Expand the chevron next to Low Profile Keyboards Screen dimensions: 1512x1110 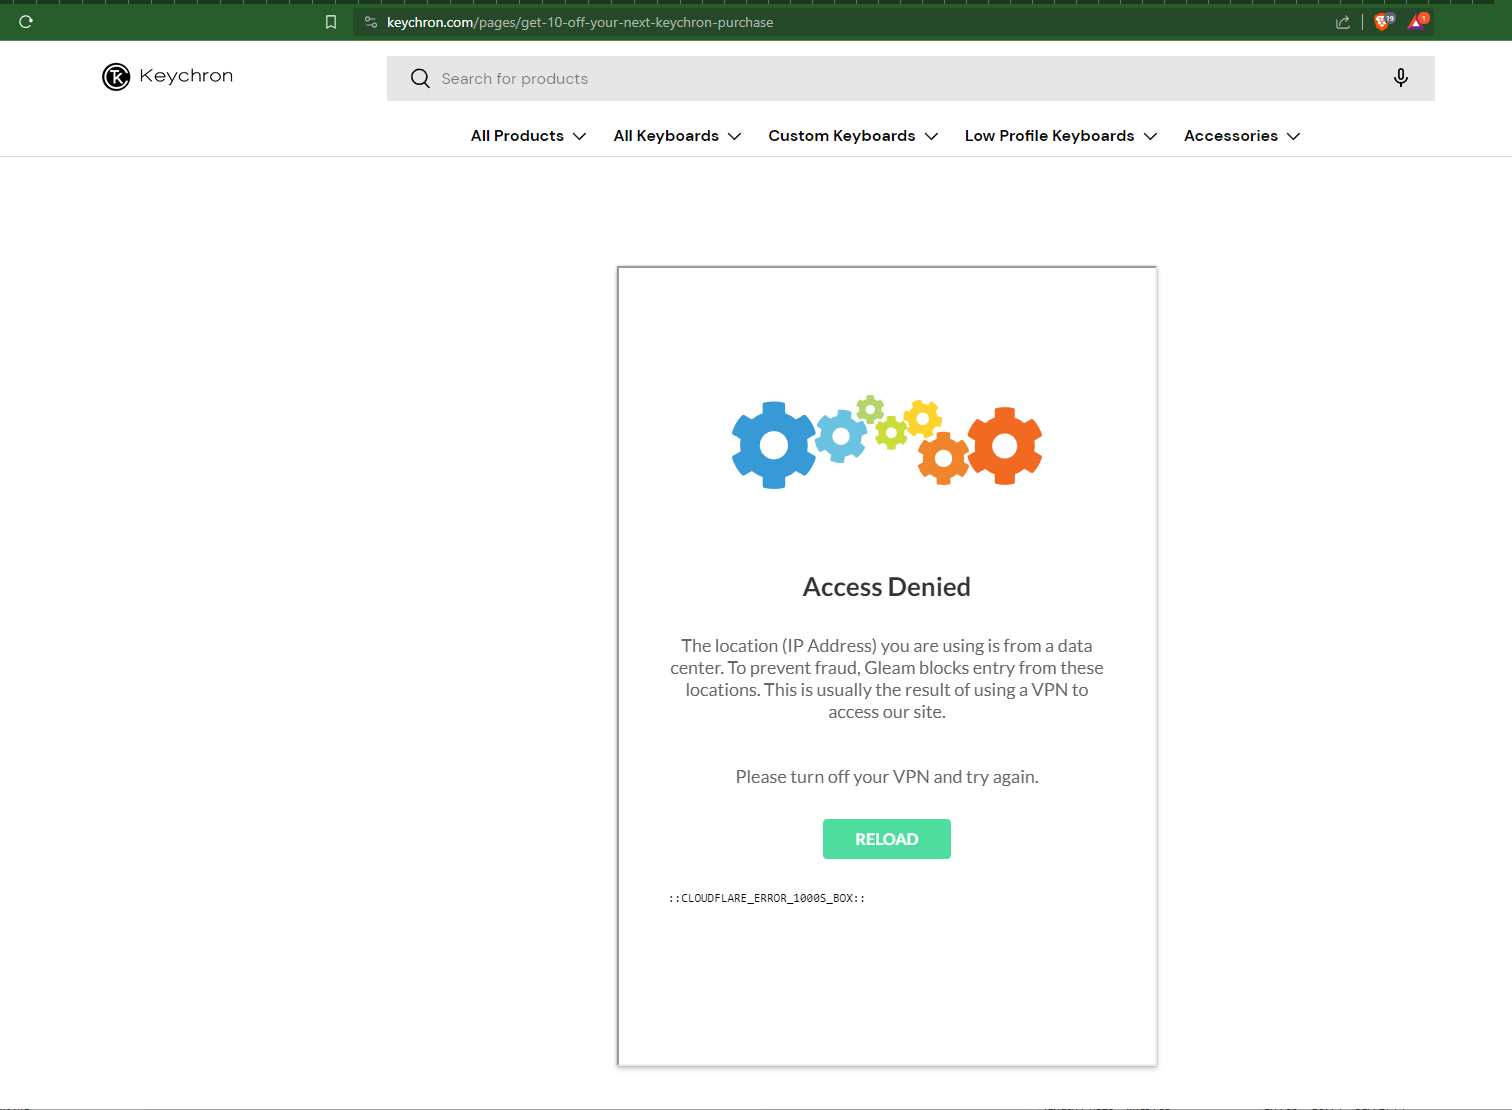[1150, 136]
